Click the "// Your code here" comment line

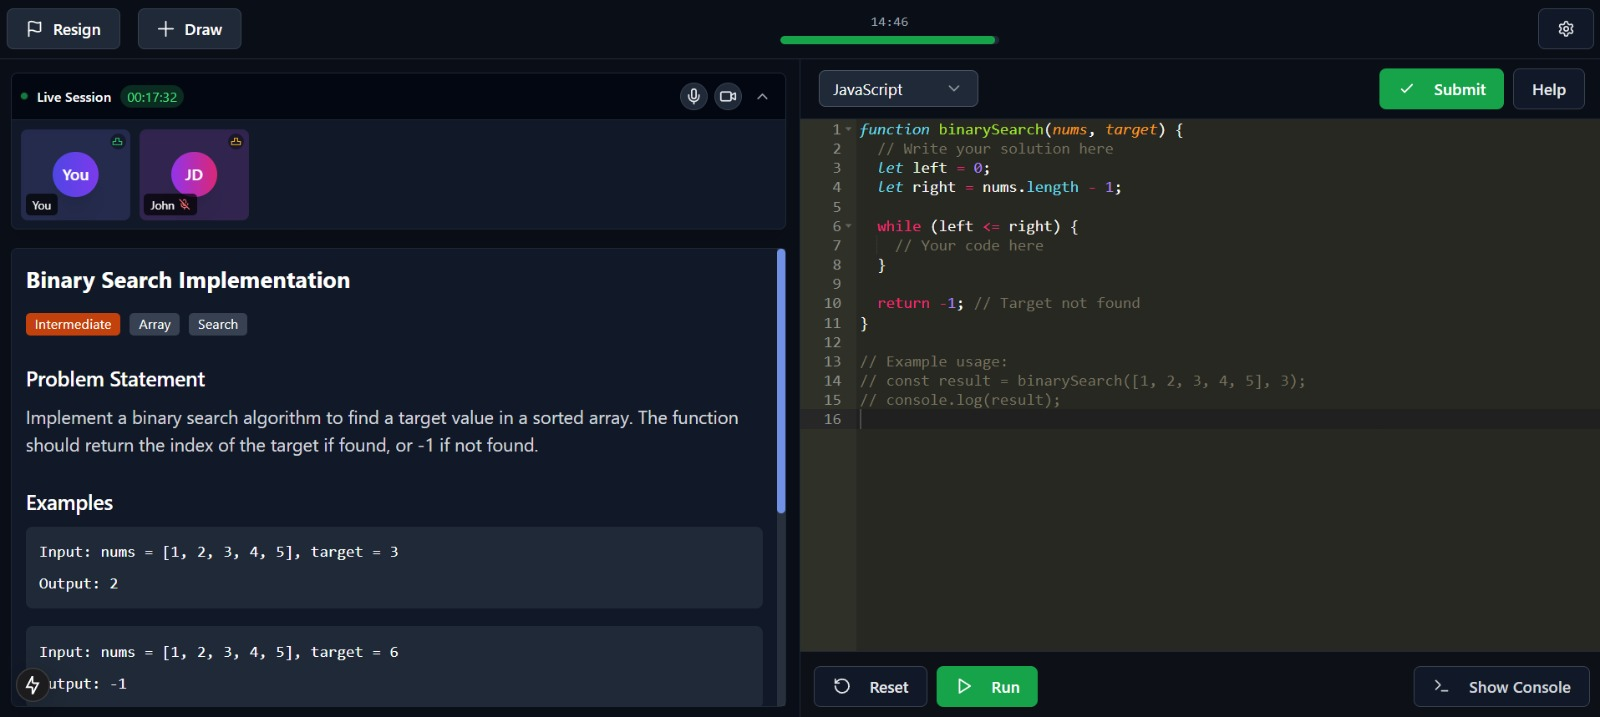click(x=969, y=246)
